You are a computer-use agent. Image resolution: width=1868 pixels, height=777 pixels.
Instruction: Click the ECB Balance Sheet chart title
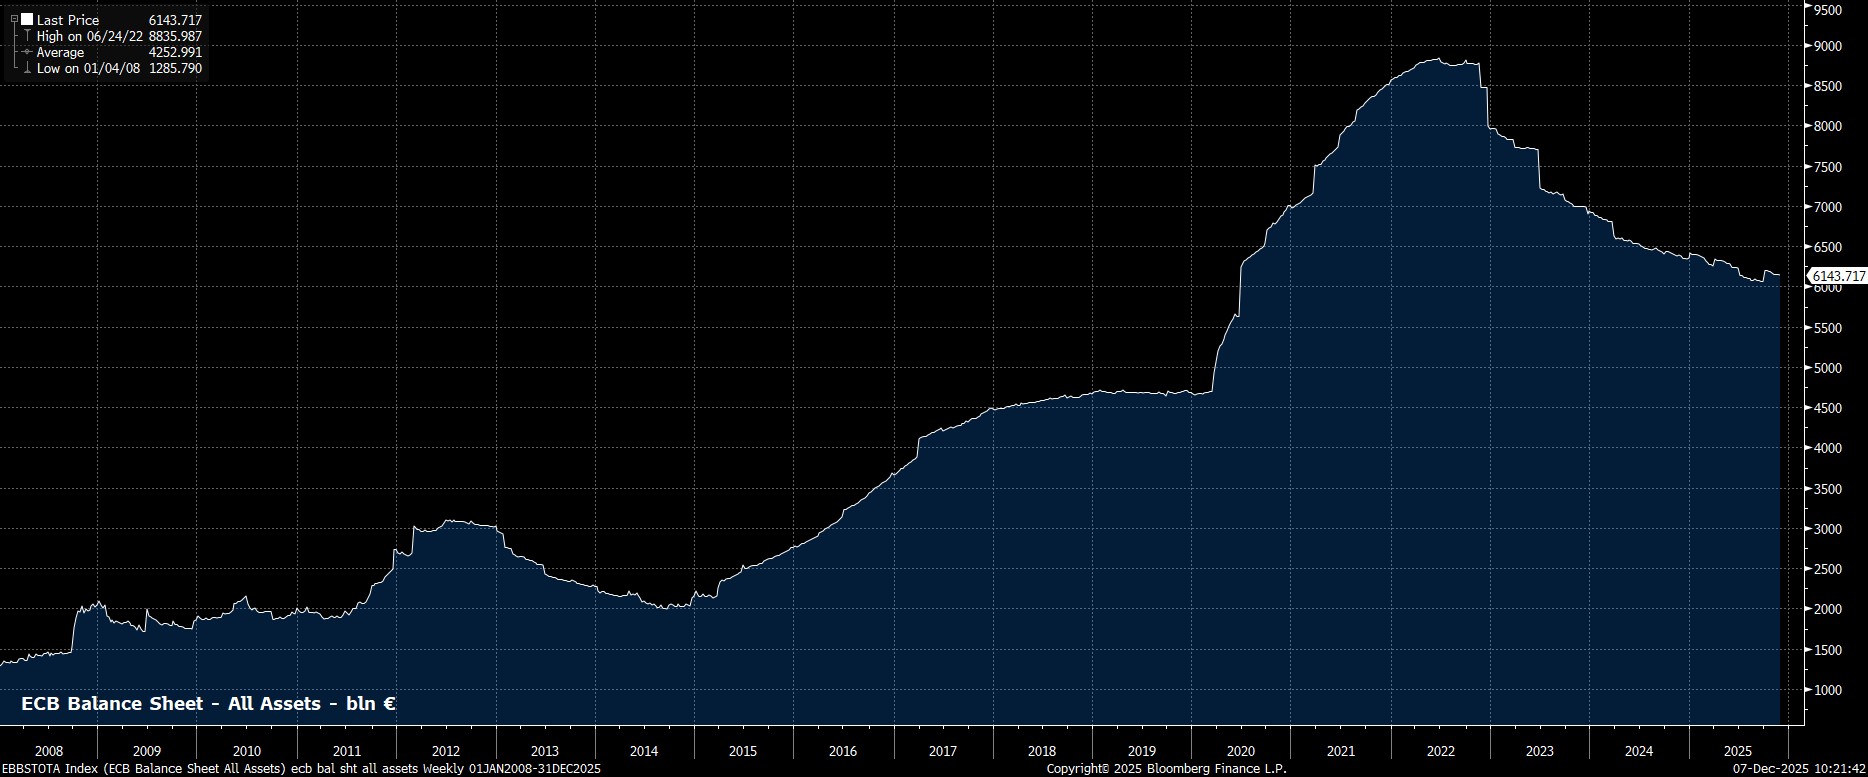pos(208,704)
